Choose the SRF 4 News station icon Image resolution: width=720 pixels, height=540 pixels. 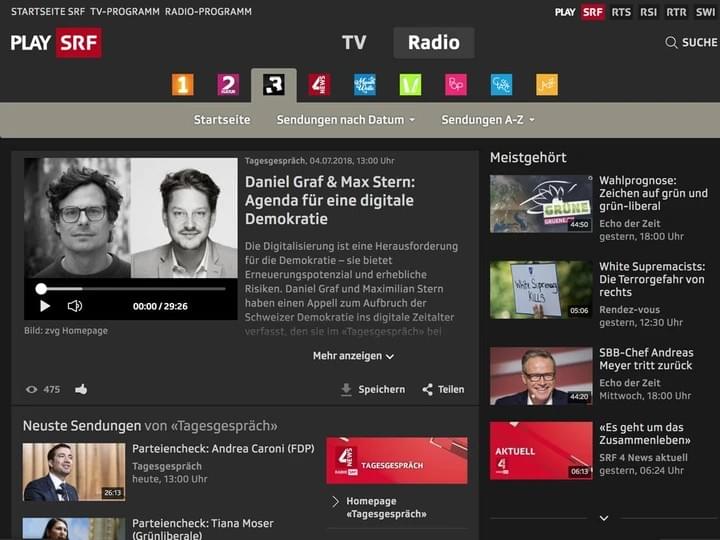point(319,85)
